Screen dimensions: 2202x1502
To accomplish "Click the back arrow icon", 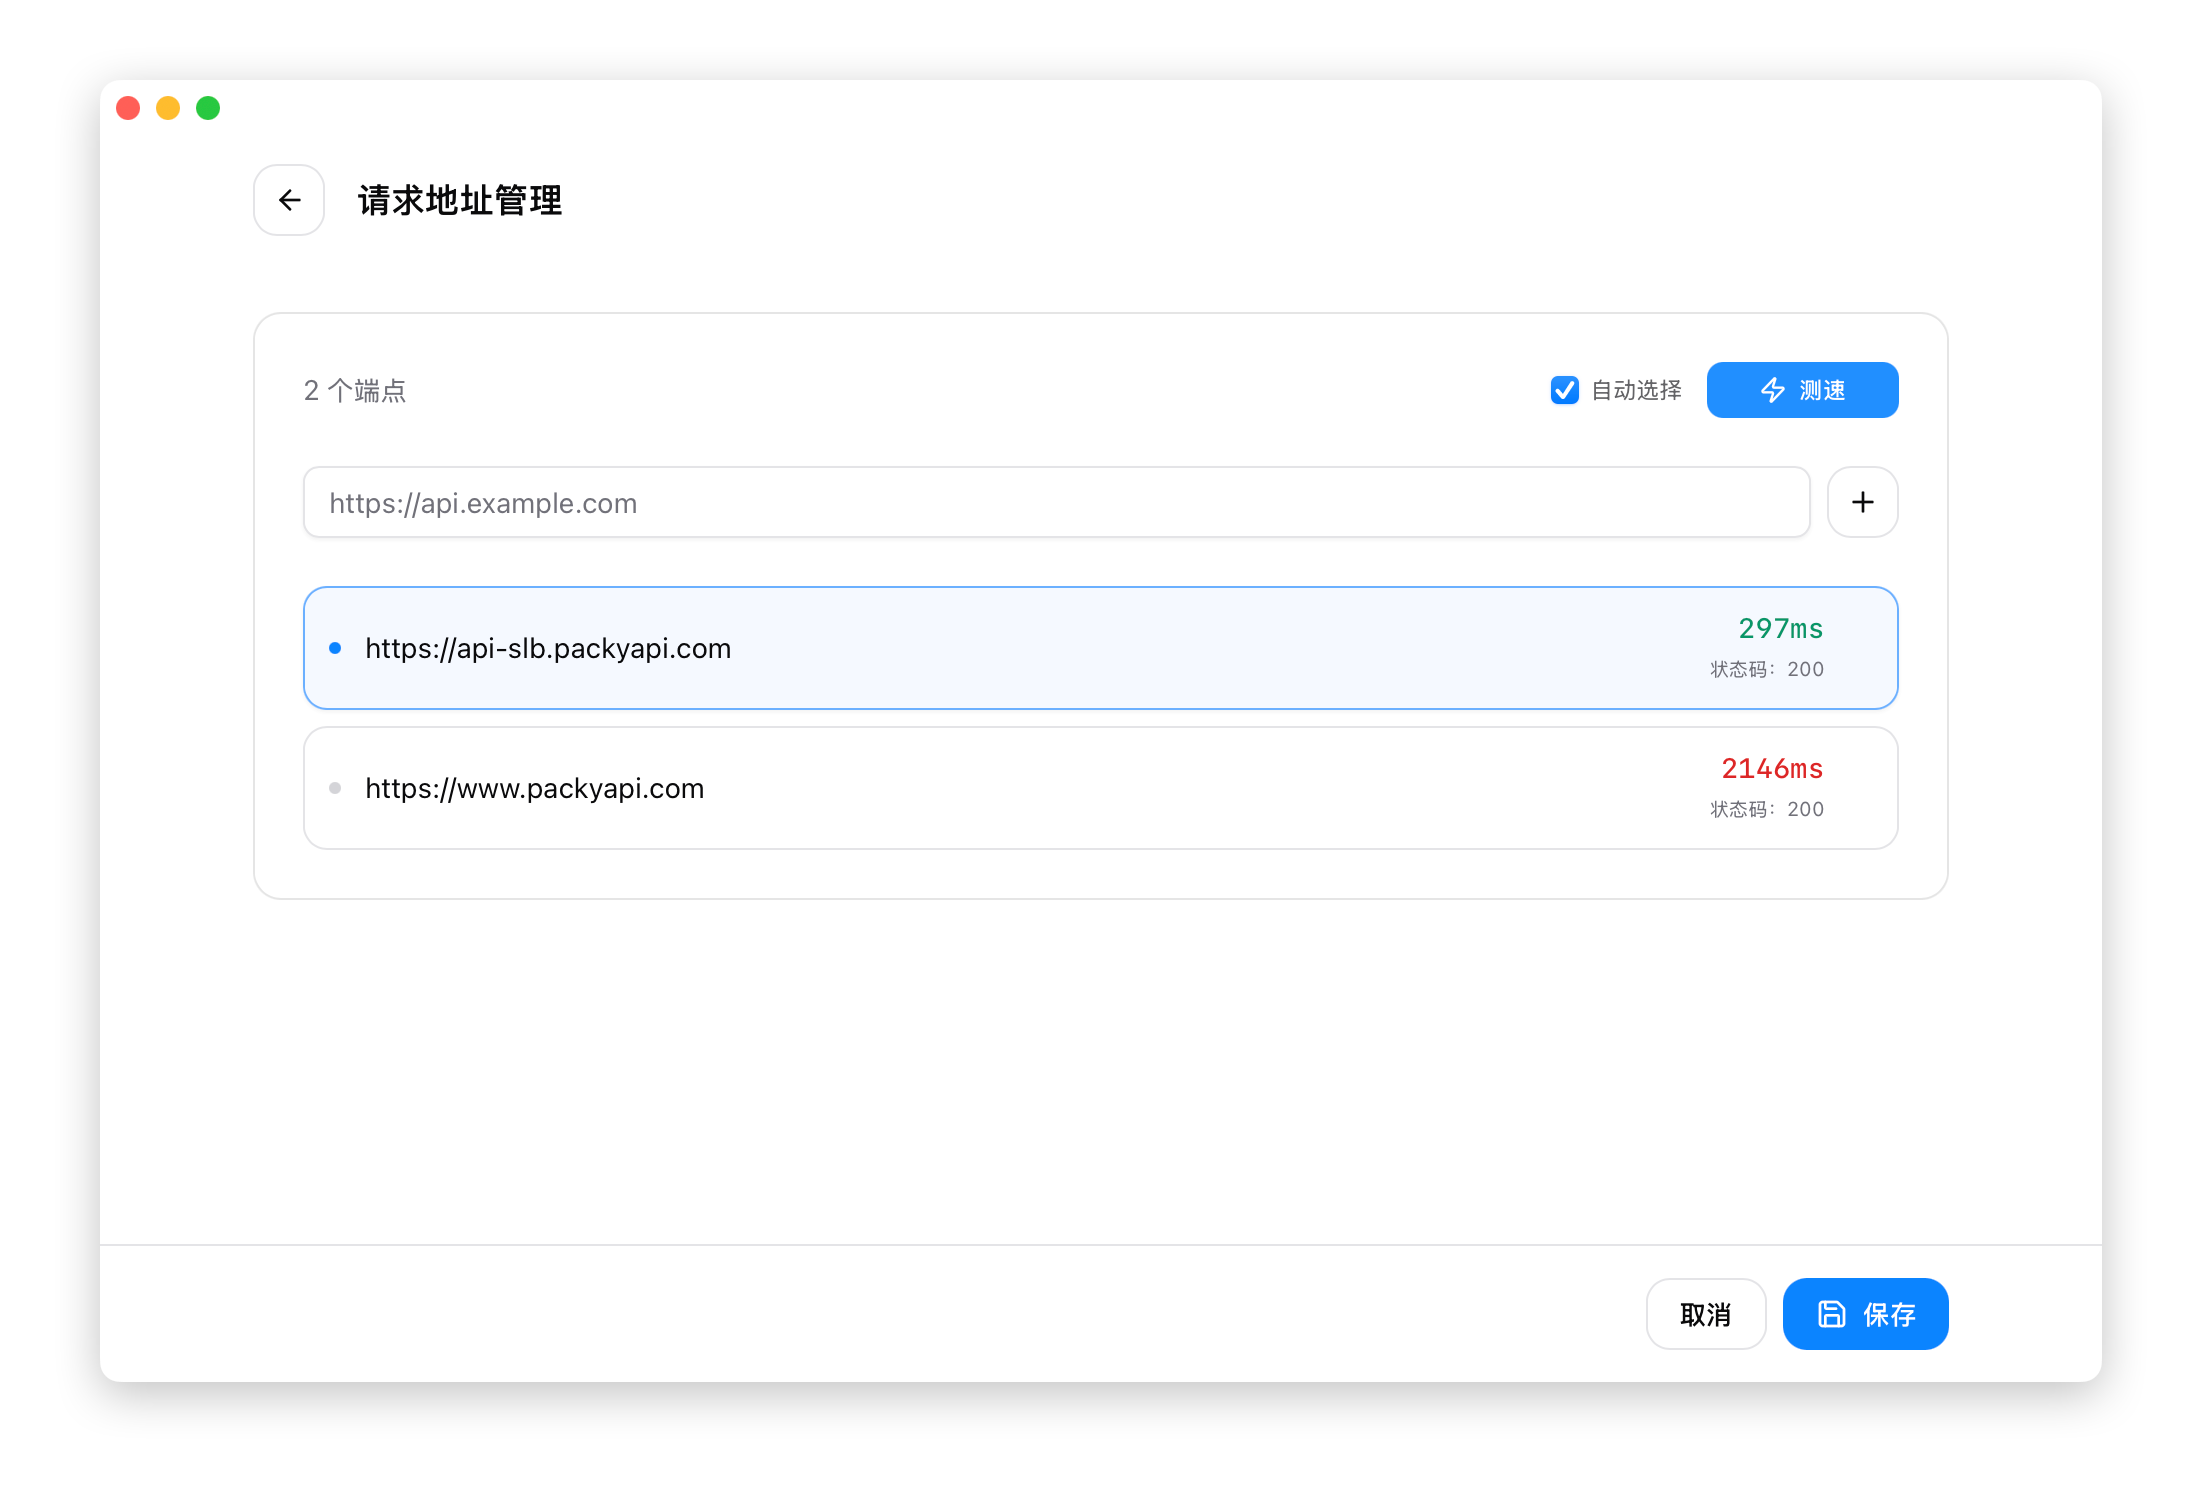I will click(x=289, y=200).
